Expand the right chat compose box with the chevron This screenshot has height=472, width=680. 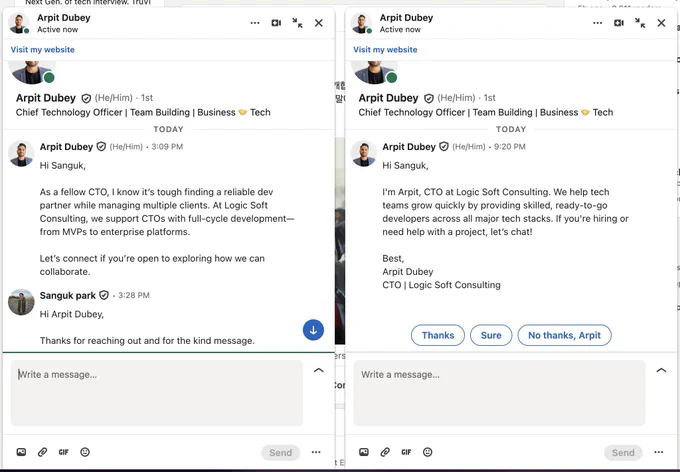click(661, 370)
